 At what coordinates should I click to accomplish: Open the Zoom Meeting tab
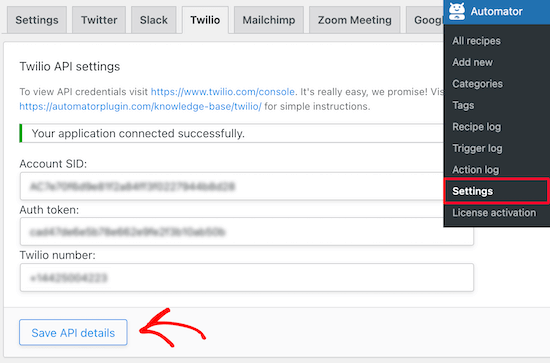pyautogui.click(x=355, y=20)
